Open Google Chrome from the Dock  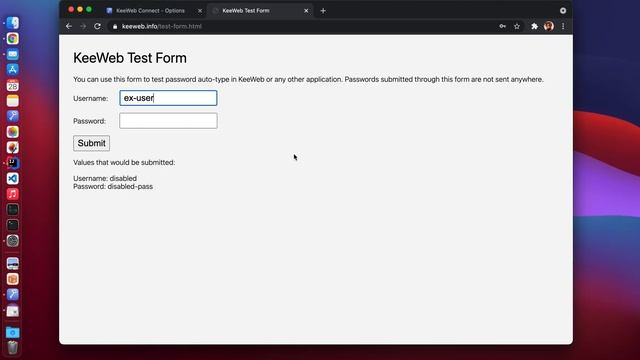point(13,38)
